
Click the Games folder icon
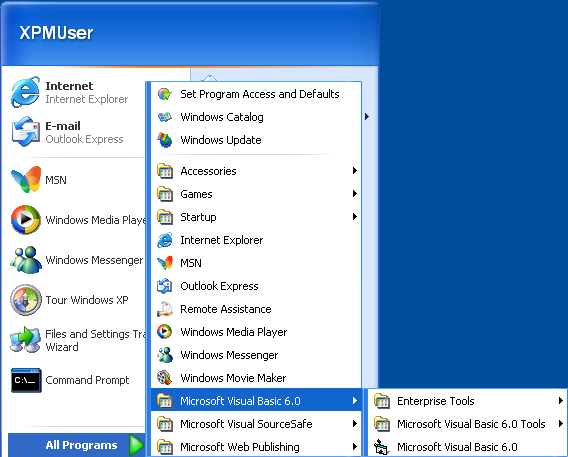point(165,194)
